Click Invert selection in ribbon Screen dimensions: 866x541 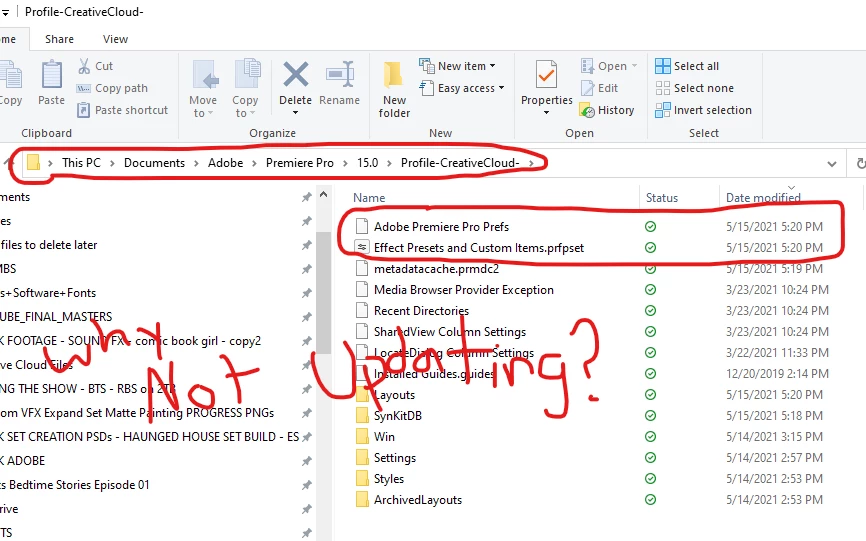point(703,110)
